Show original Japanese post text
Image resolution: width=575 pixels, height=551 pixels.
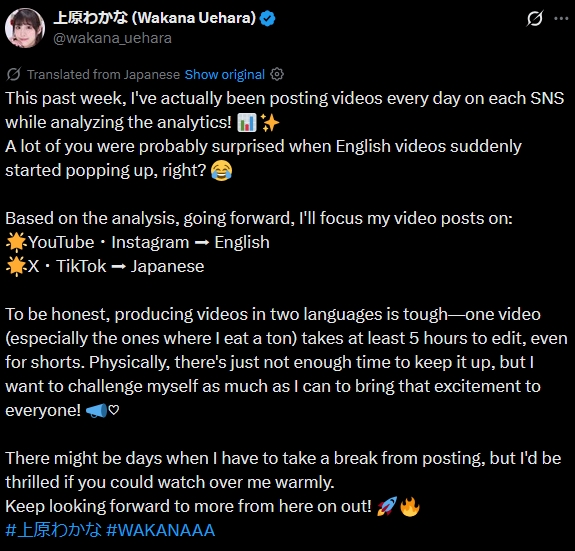click(x=224, y=74)
